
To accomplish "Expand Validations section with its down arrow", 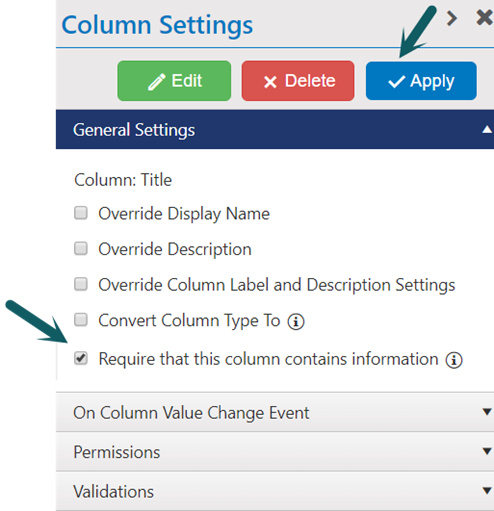I will pos(487,491).
